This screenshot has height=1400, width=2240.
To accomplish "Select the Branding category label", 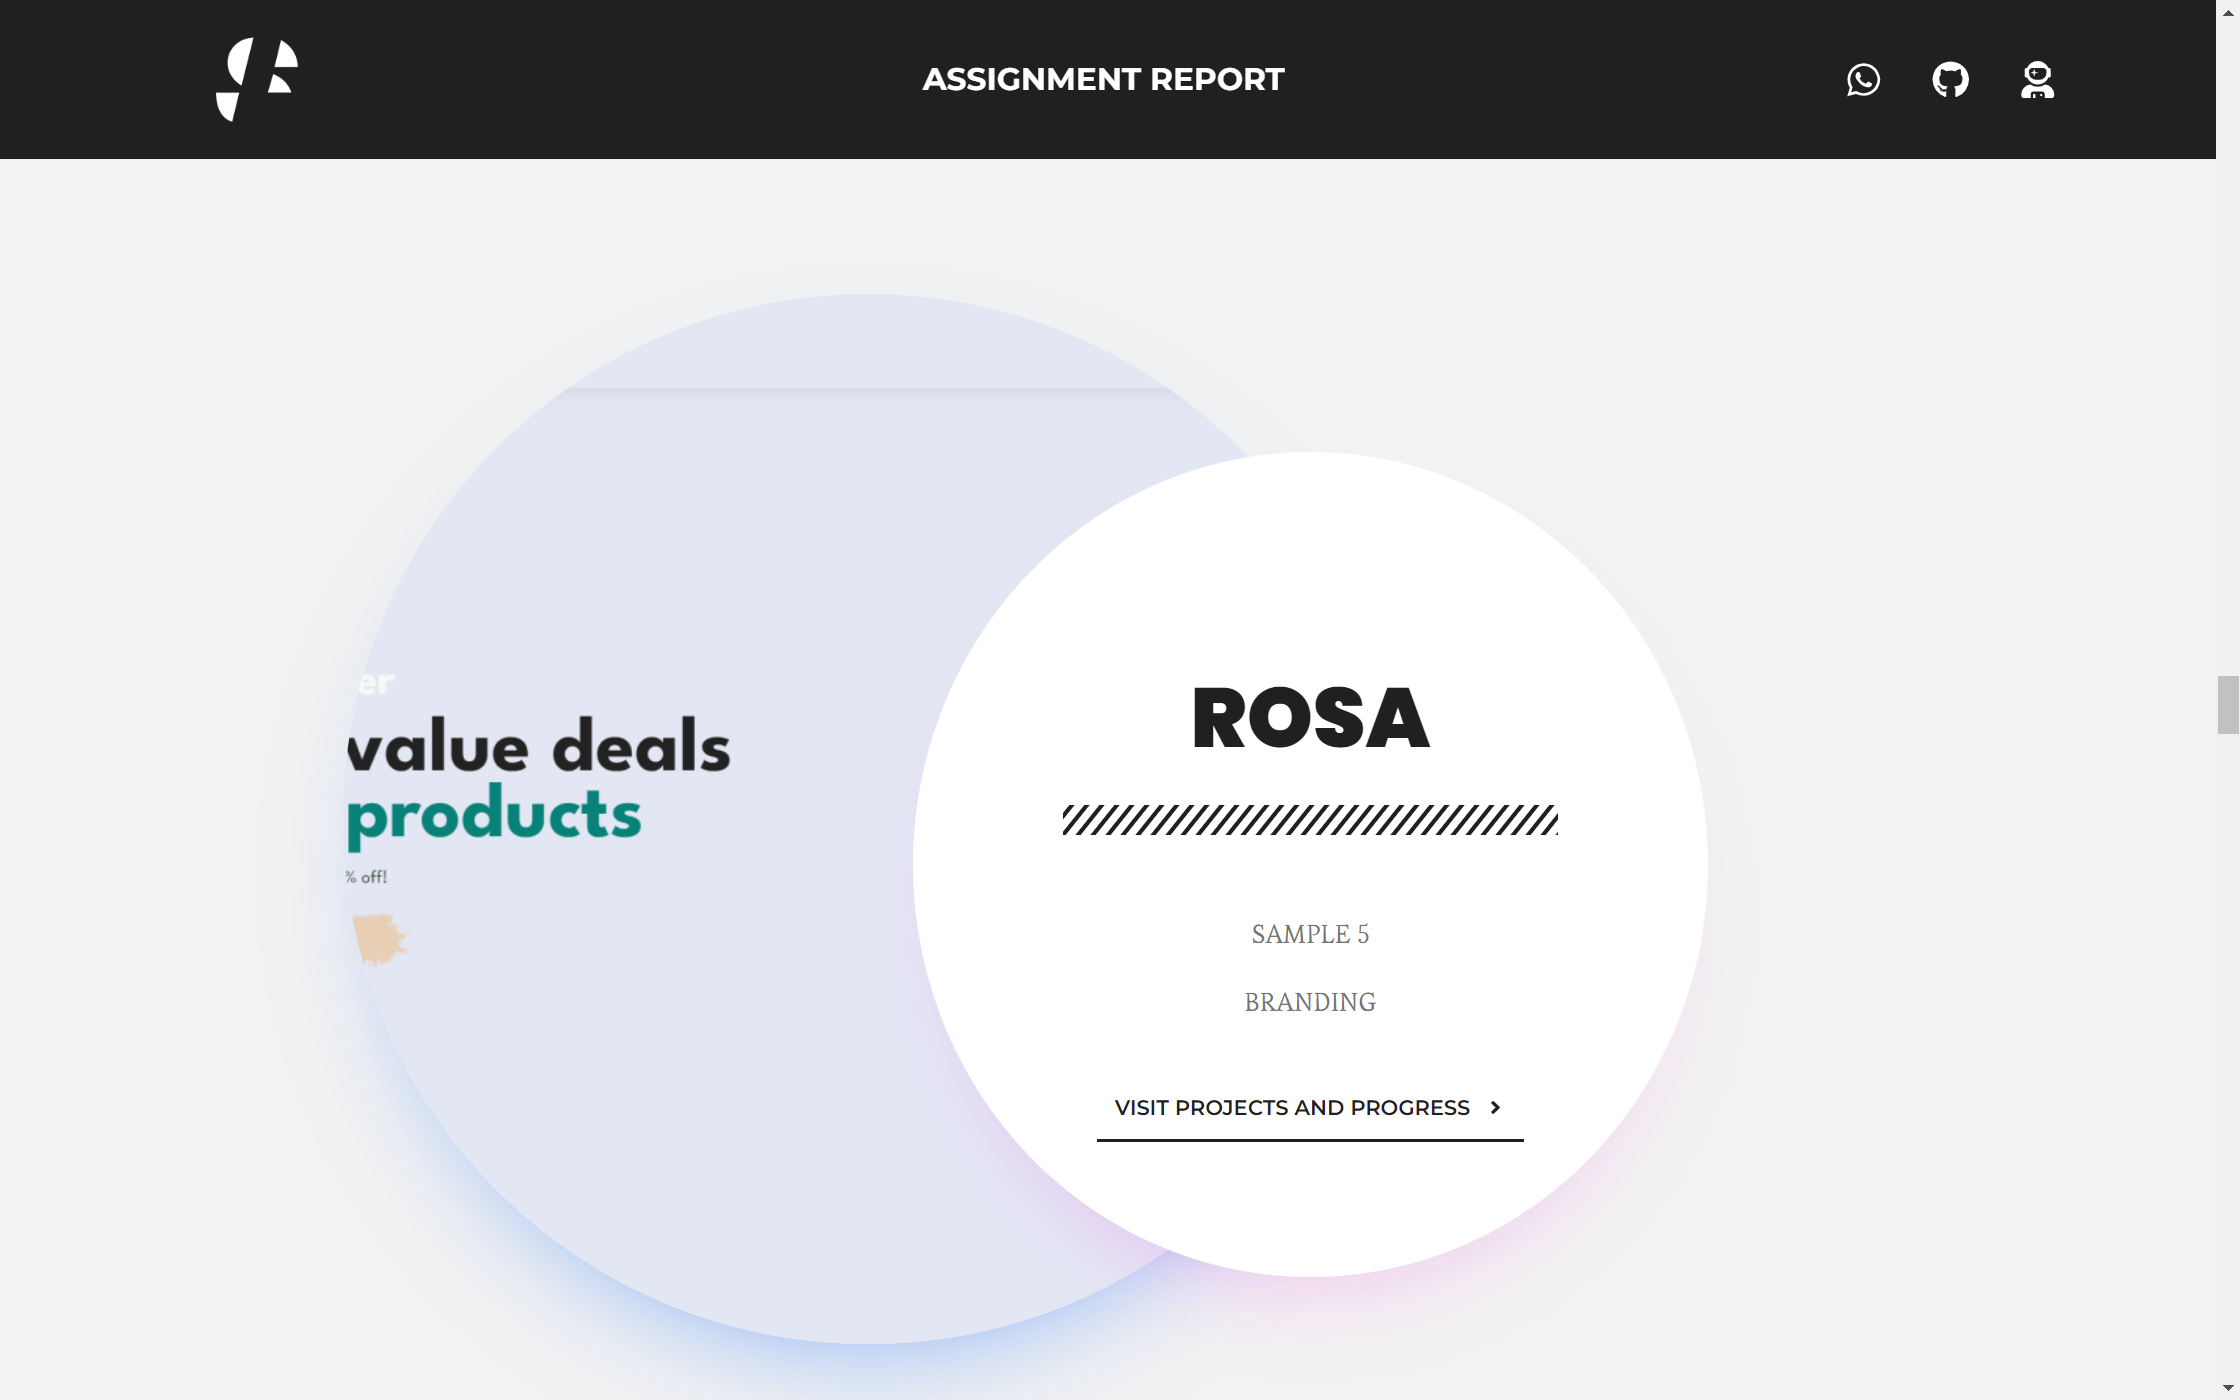I will (1310, 1002).
